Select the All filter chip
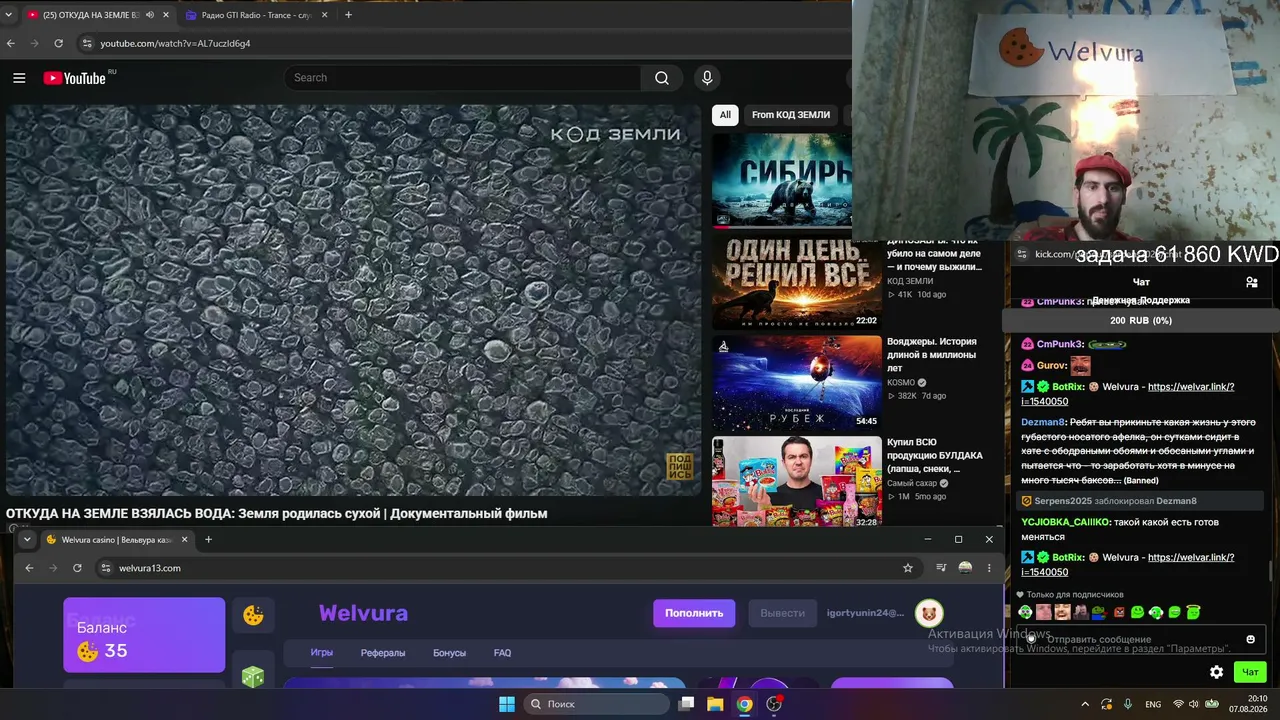 tap(725, 115)
